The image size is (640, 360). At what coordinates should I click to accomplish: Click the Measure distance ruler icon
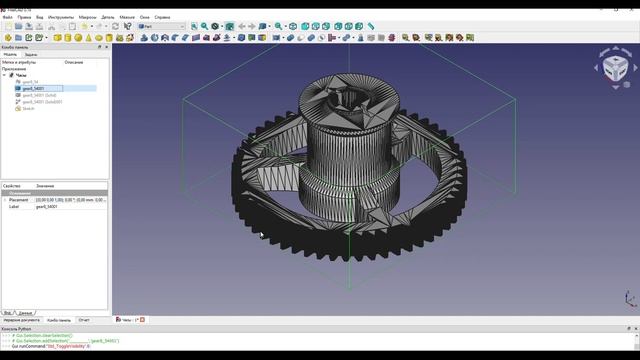tap(371, 26)
